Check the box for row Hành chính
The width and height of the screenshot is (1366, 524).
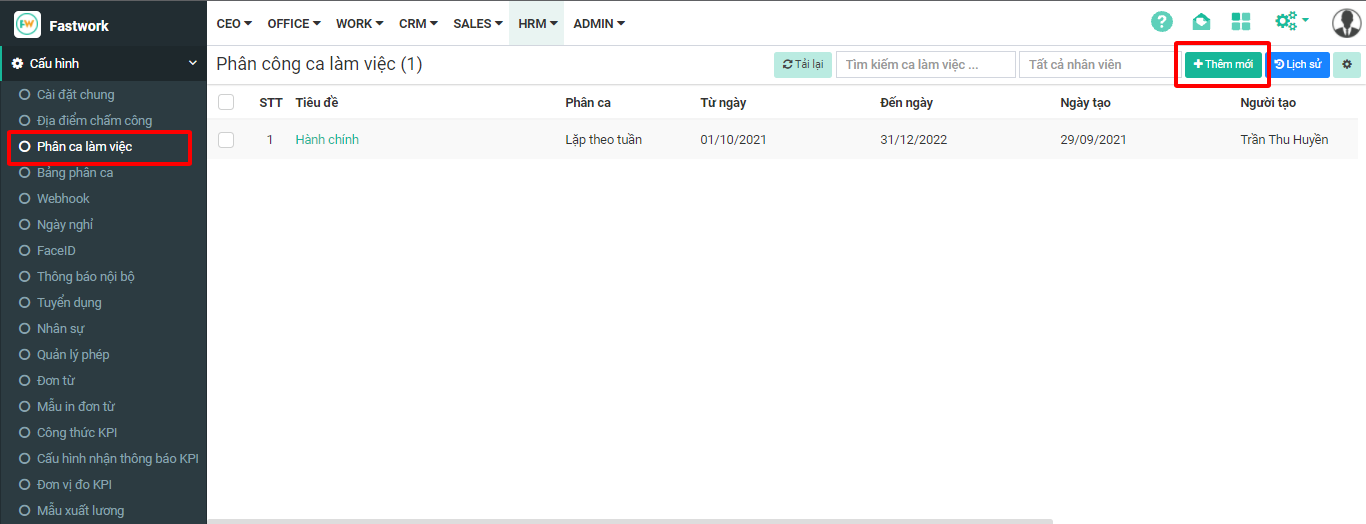[x=226, y=140]
